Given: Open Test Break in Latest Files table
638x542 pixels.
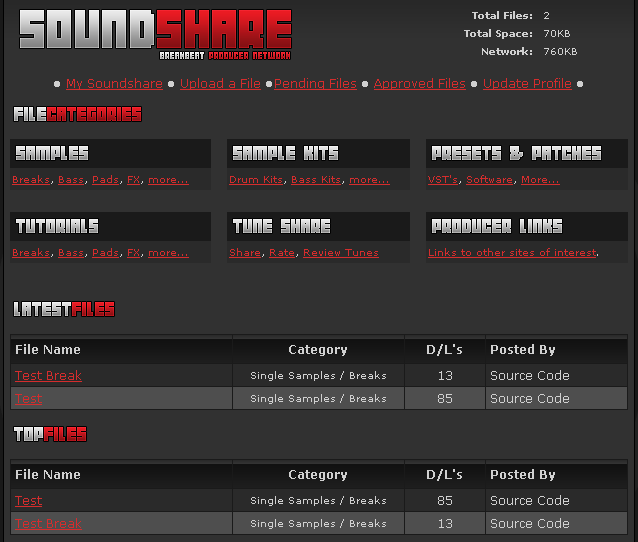Looking at the screenshot, I should (x=48, y=376).
